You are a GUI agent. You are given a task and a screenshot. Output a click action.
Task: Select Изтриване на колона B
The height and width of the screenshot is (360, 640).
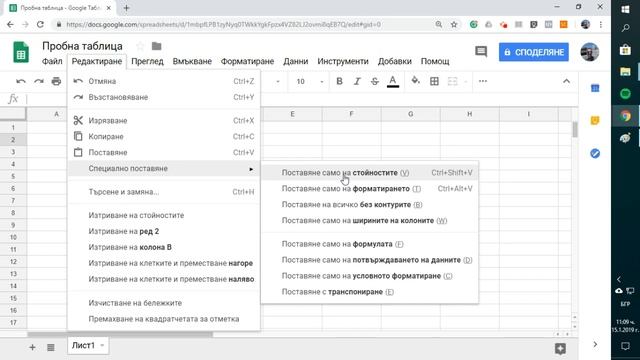click(164, 247)
